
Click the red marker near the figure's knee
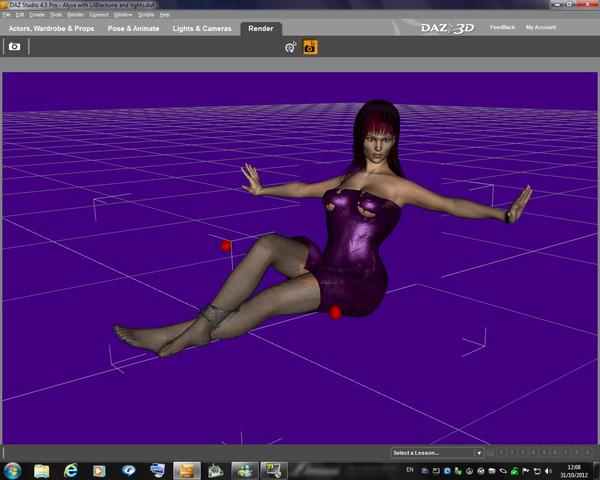(x=226, y=246)
